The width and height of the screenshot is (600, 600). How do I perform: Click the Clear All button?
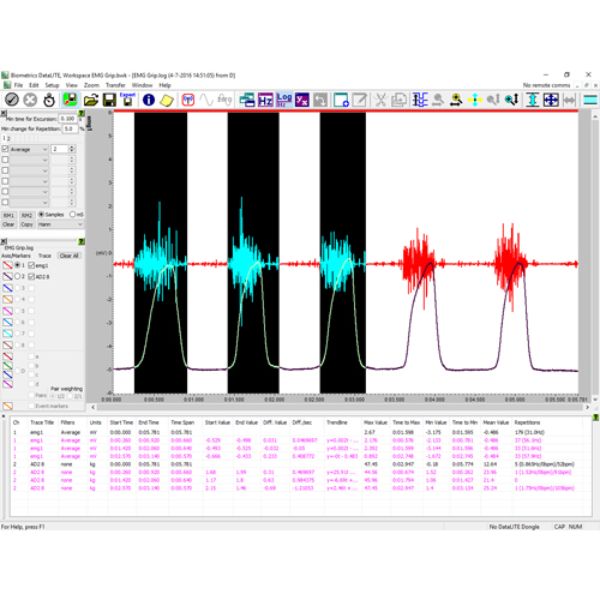[x=69, y=255]
